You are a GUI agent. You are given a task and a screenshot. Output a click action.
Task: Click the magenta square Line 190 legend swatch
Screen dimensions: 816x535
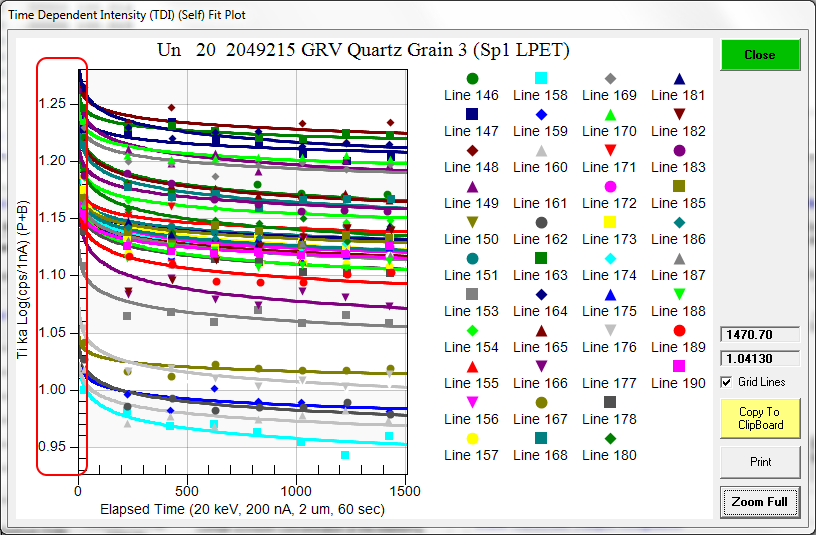pos(679,367)
